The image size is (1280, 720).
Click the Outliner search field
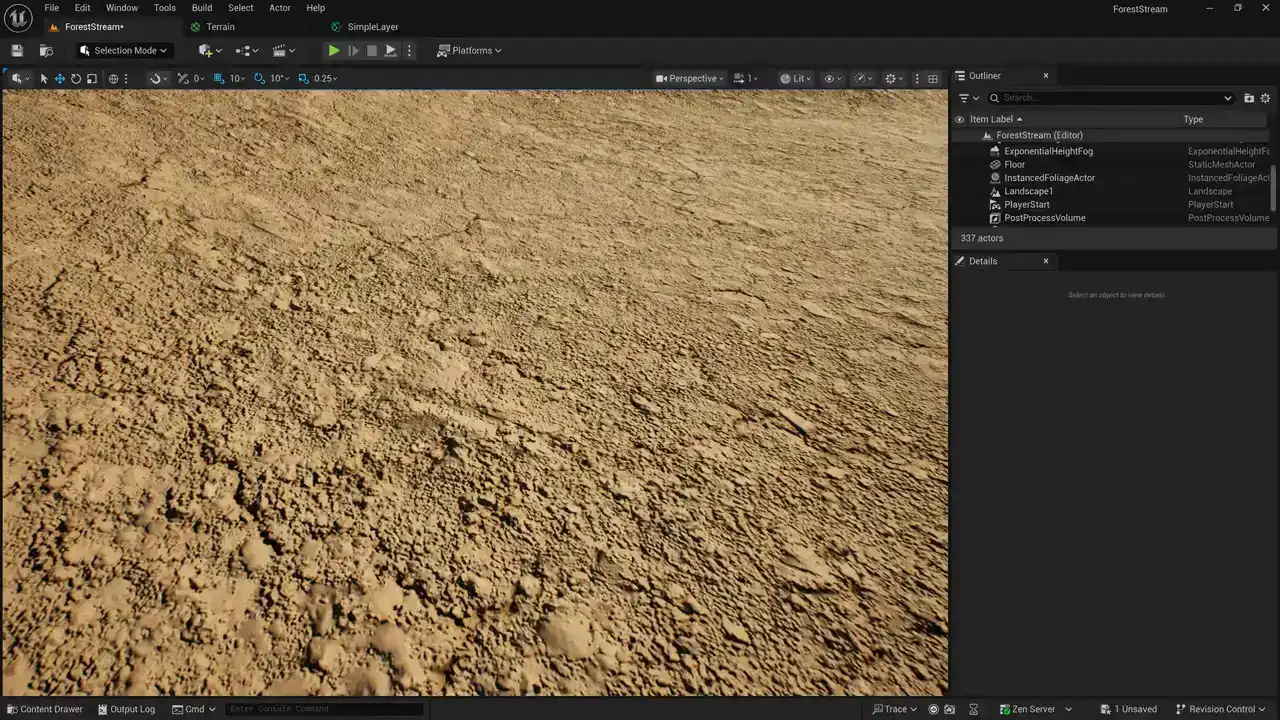1110,98
